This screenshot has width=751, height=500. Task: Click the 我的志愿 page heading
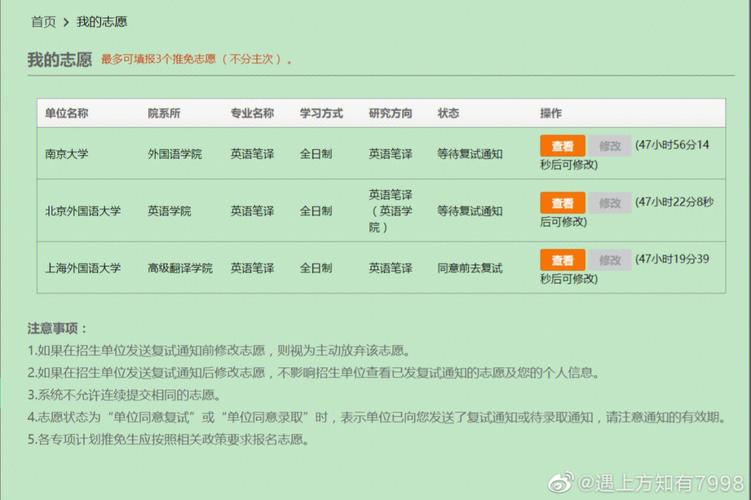tap(59, 60)
